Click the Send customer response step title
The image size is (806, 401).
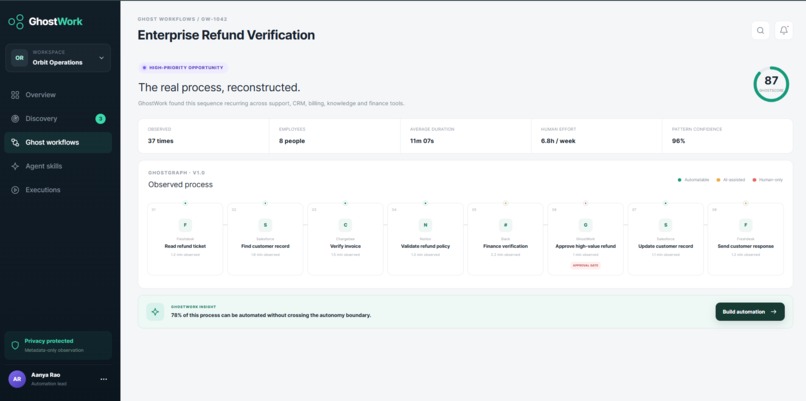[745, 246]
